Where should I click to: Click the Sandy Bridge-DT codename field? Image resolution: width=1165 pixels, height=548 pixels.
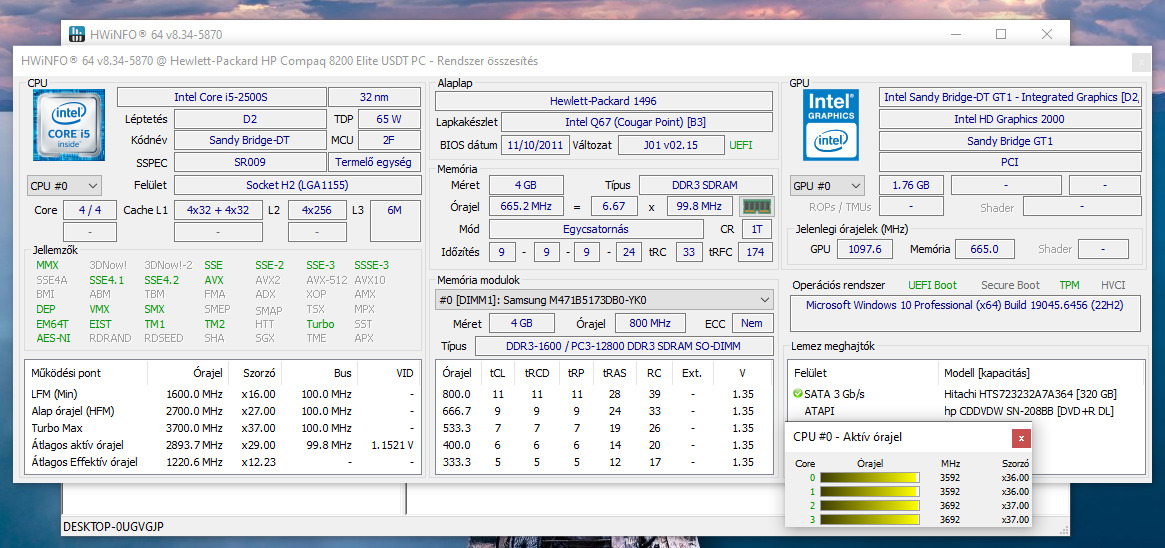[x=250, y=140]
